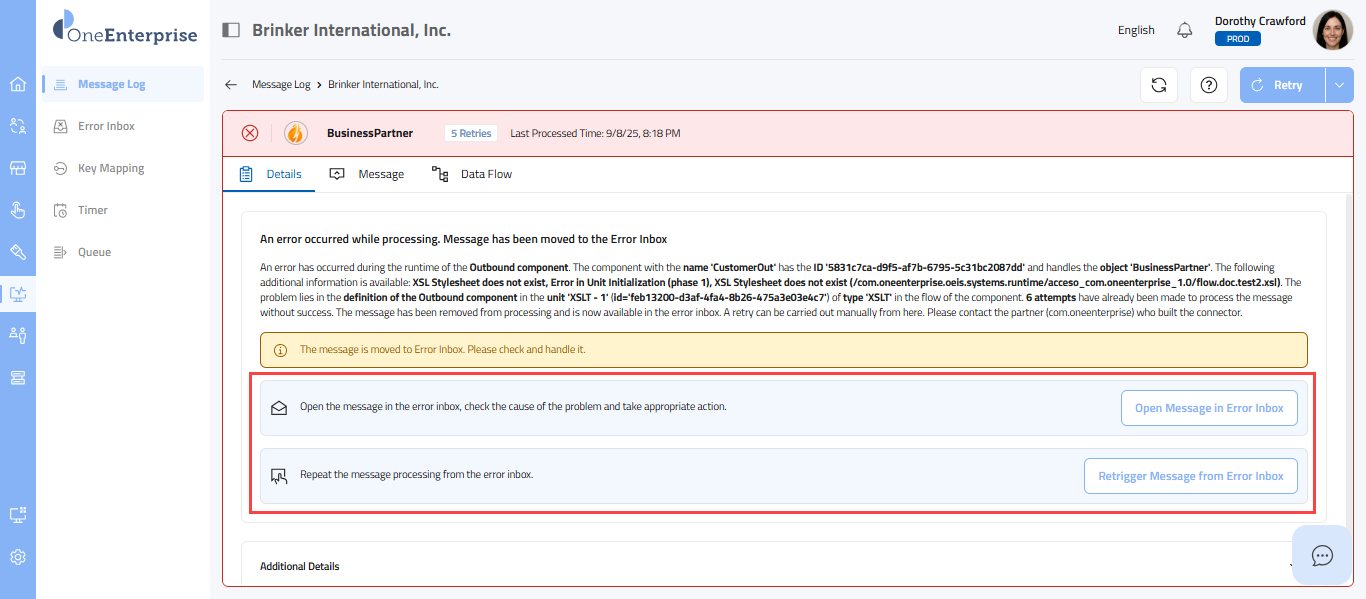Open the English language selector
The height and width of the screenshot is (599, 1366).
point(1136,30)
